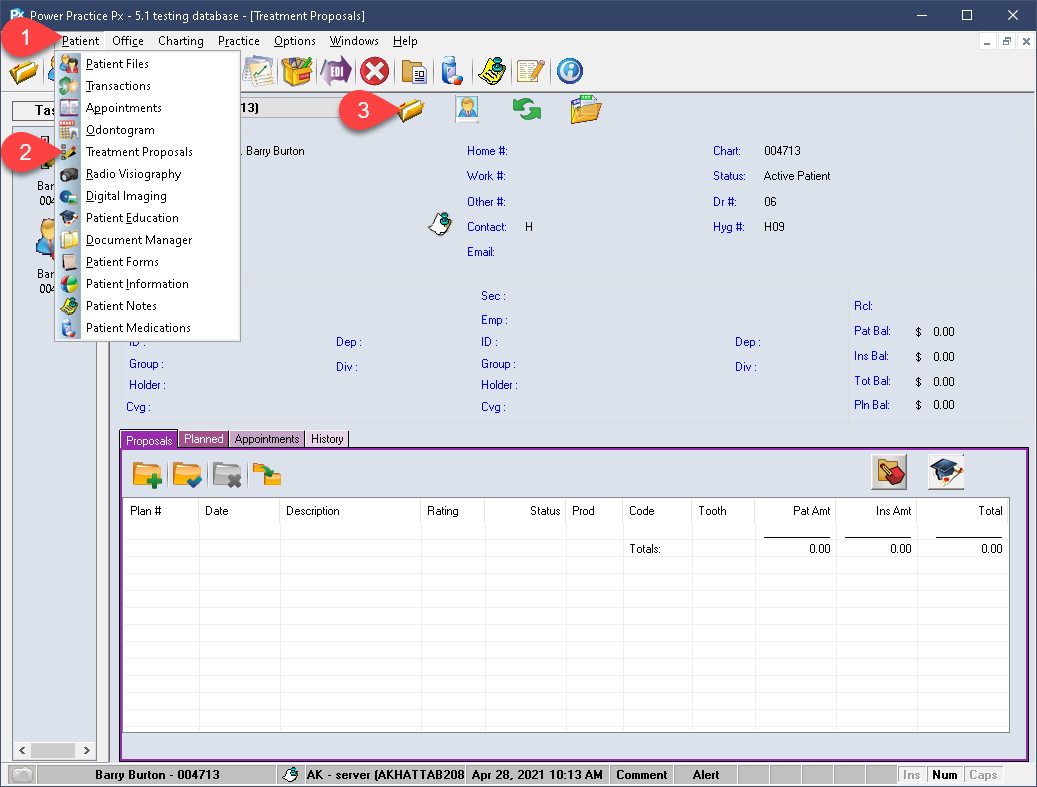Viewport: 1037px width, 787px height.
Task: Click the pinned note icon in status bar
Action: (x=290, y=774)
